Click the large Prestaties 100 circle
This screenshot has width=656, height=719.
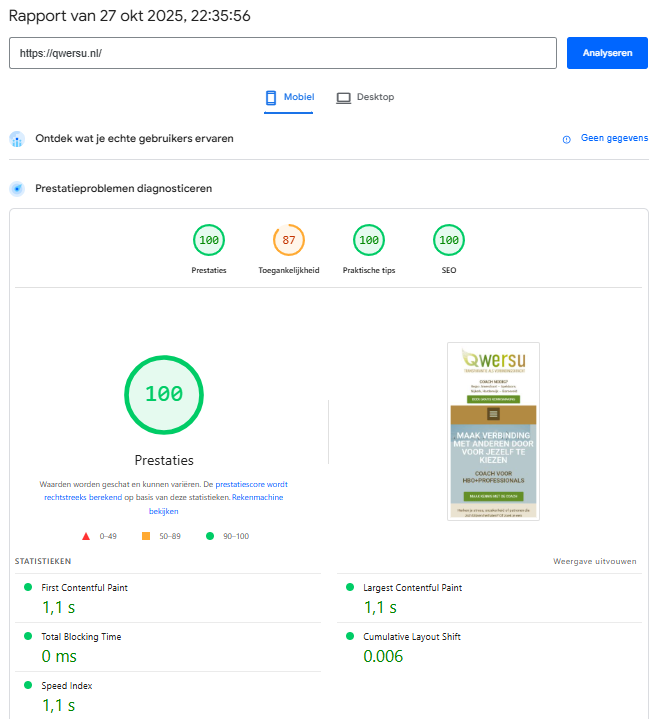coord(164,394)
